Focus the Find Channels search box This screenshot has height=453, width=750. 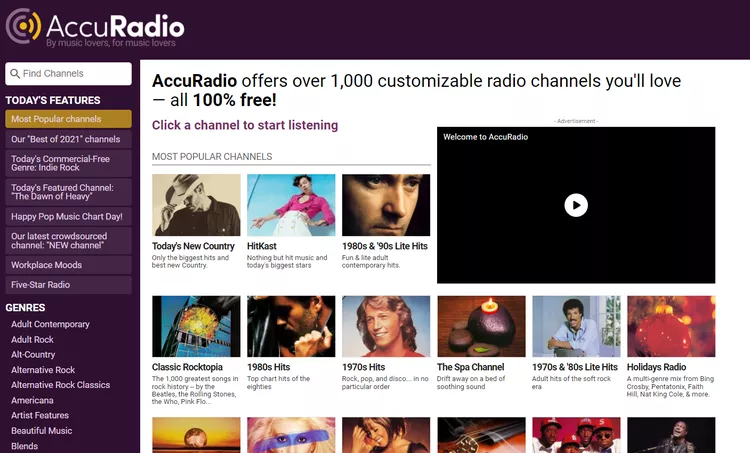[x=68, y=74]
